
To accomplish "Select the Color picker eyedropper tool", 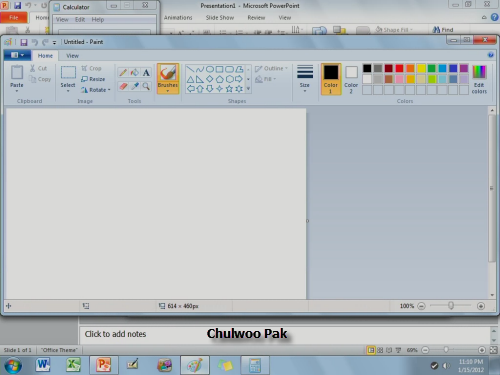I will pyautogui.click(x=135, y=86).
